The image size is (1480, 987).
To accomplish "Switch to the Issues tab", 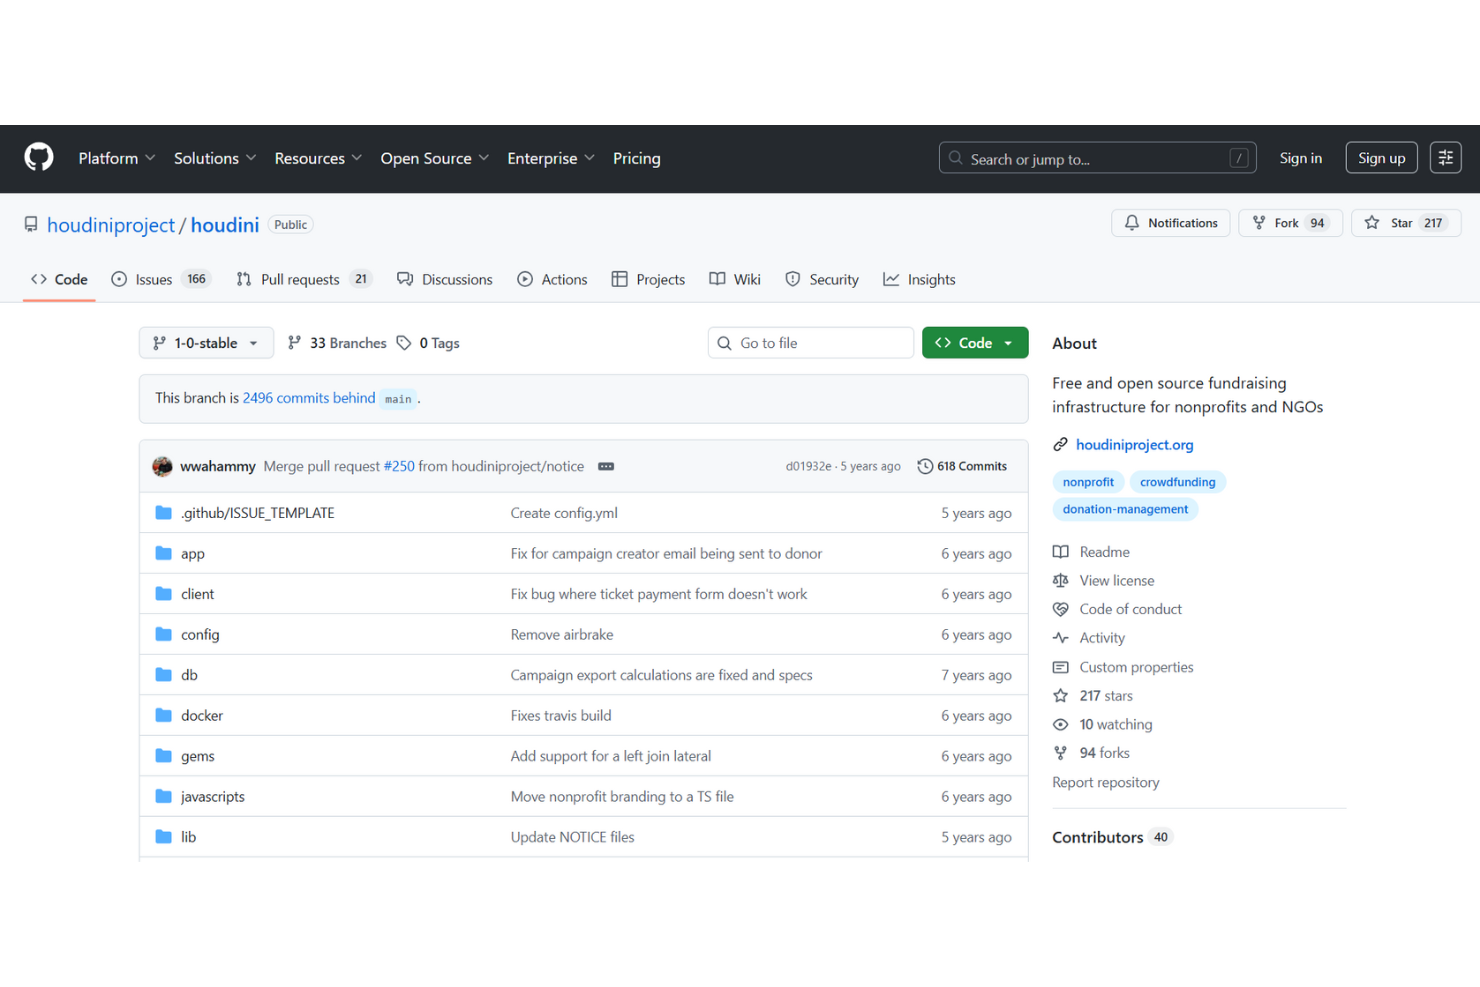I will pos(160,279).
